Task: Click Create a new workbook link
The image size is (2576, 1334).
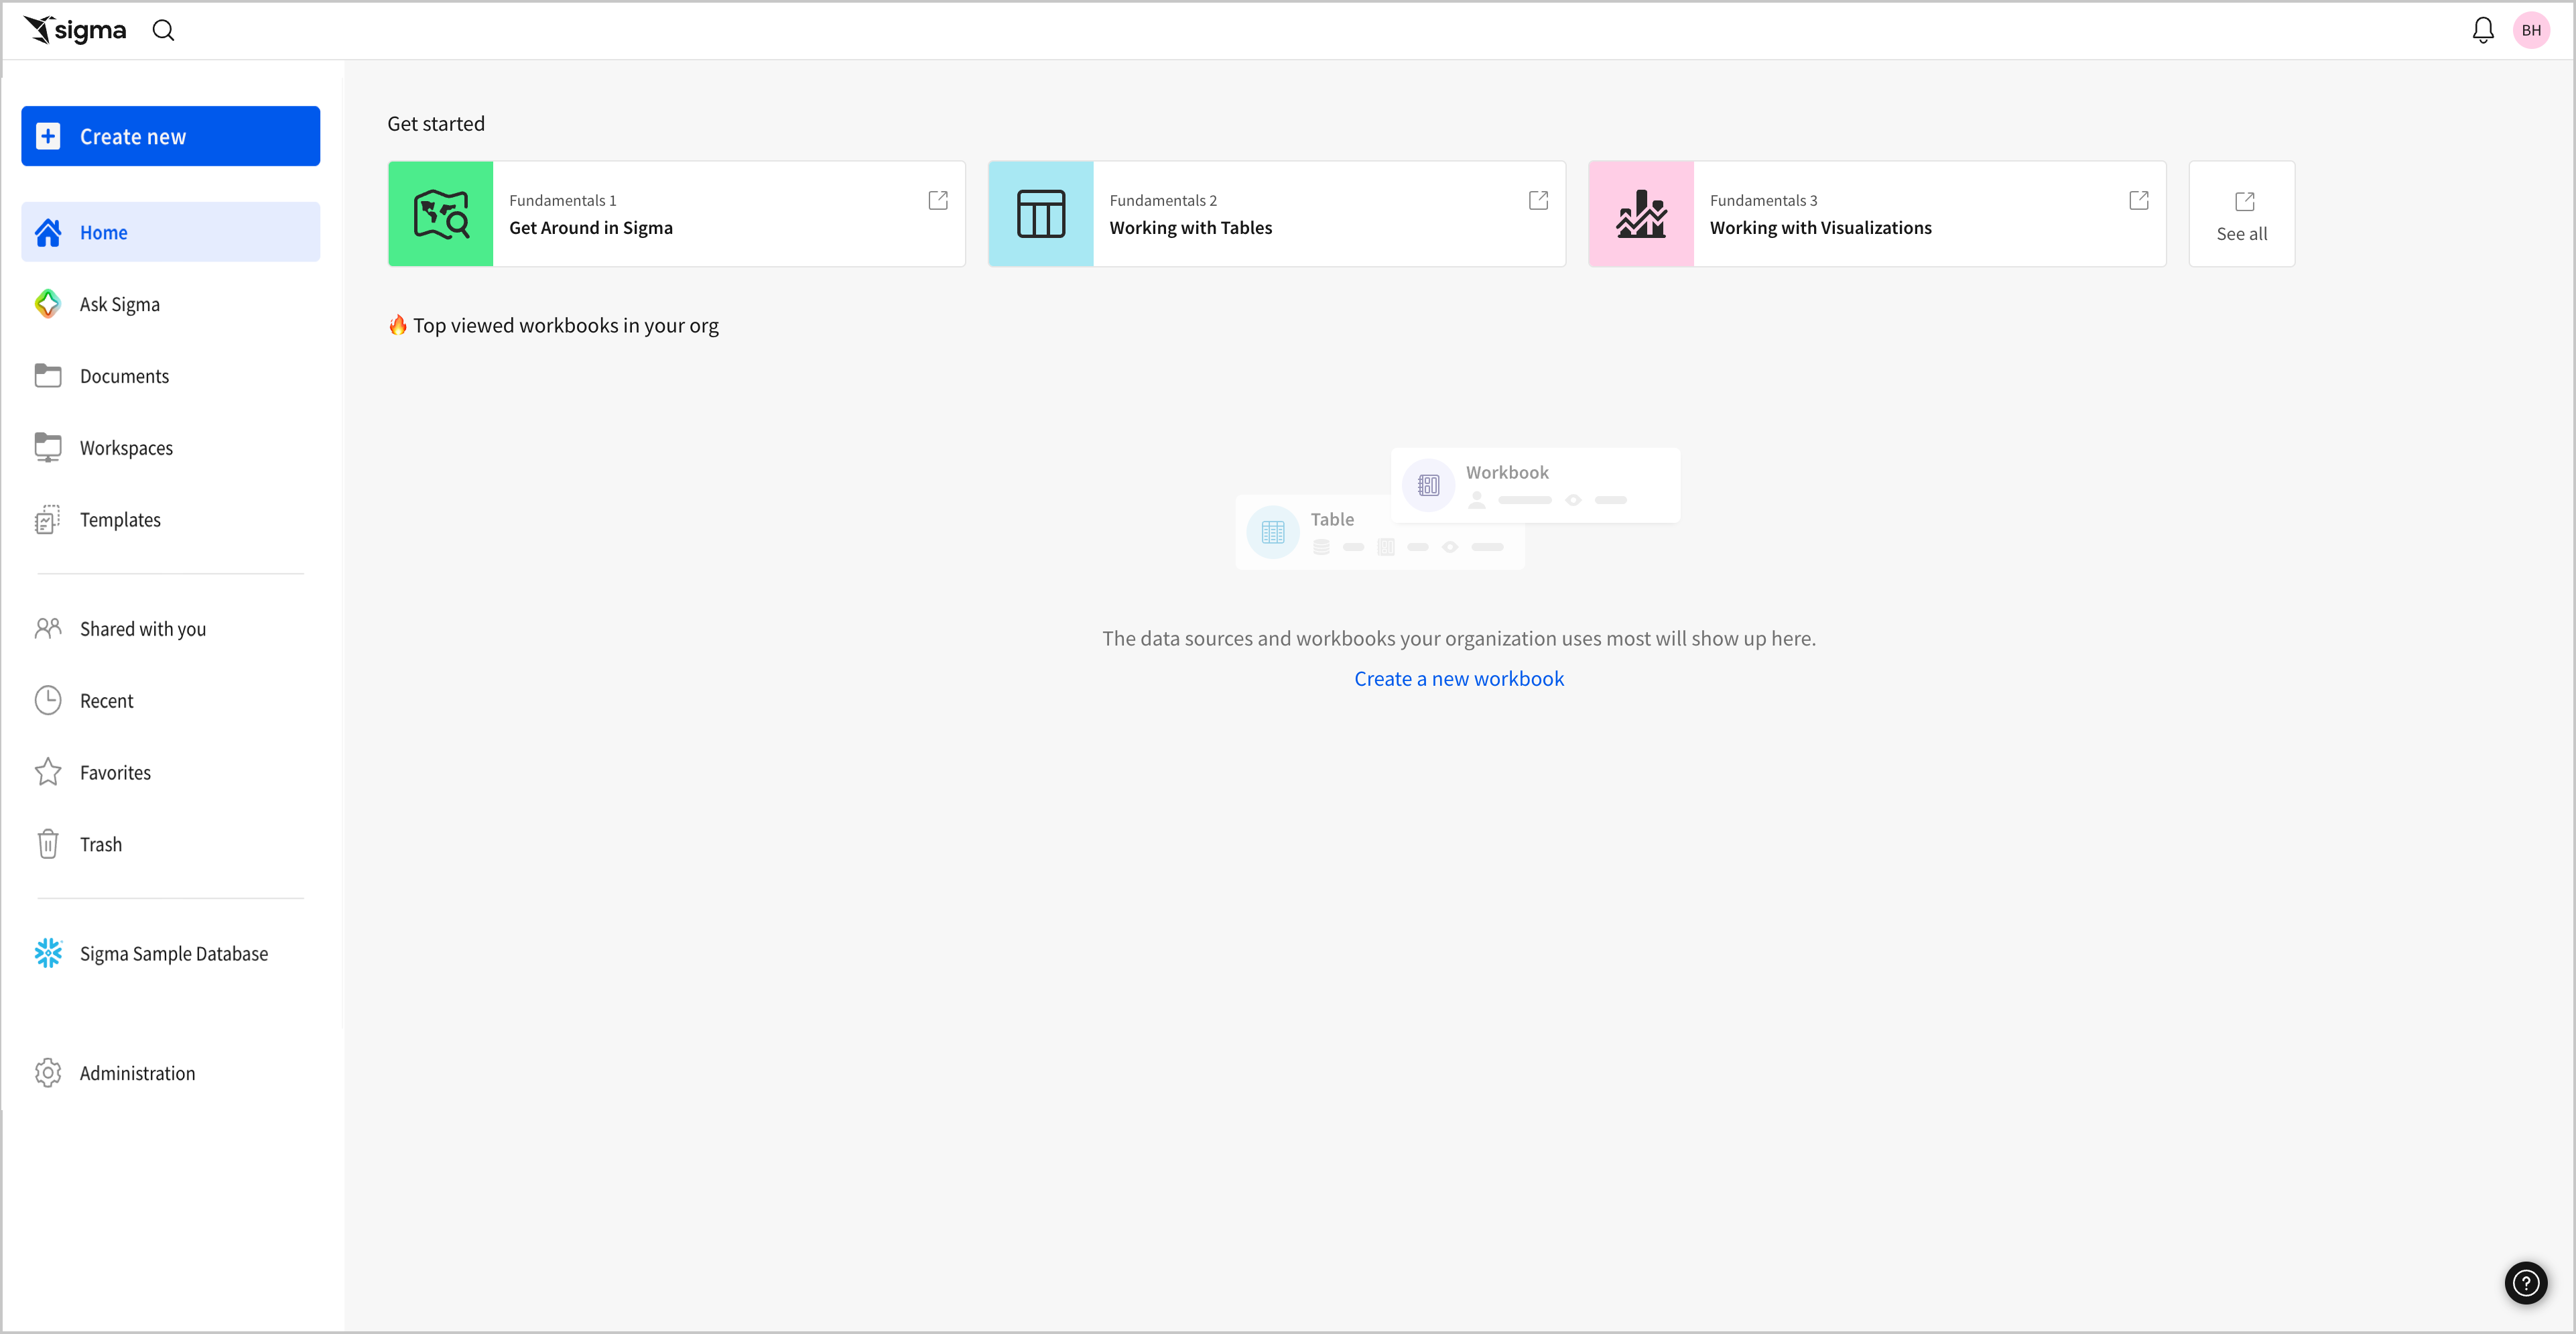Action: point(1459,678)
